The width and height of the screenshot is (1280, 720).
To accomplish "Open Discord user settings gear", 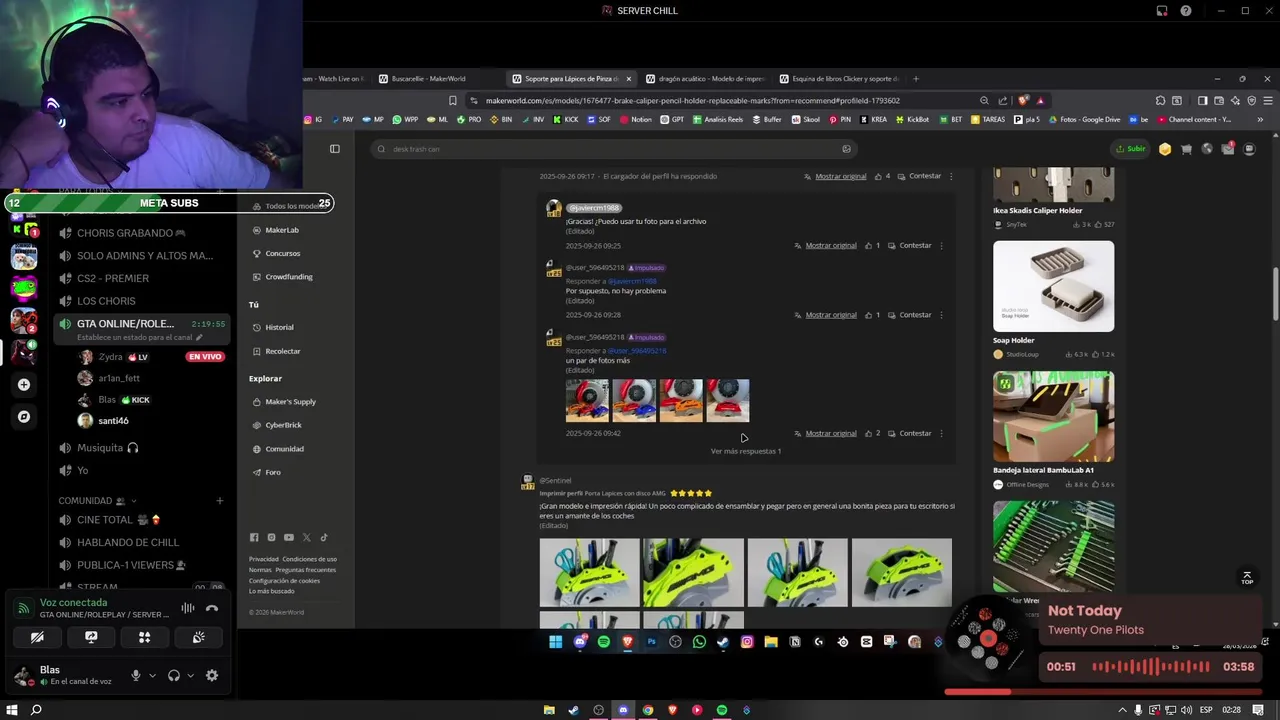I will click(212, 675).
